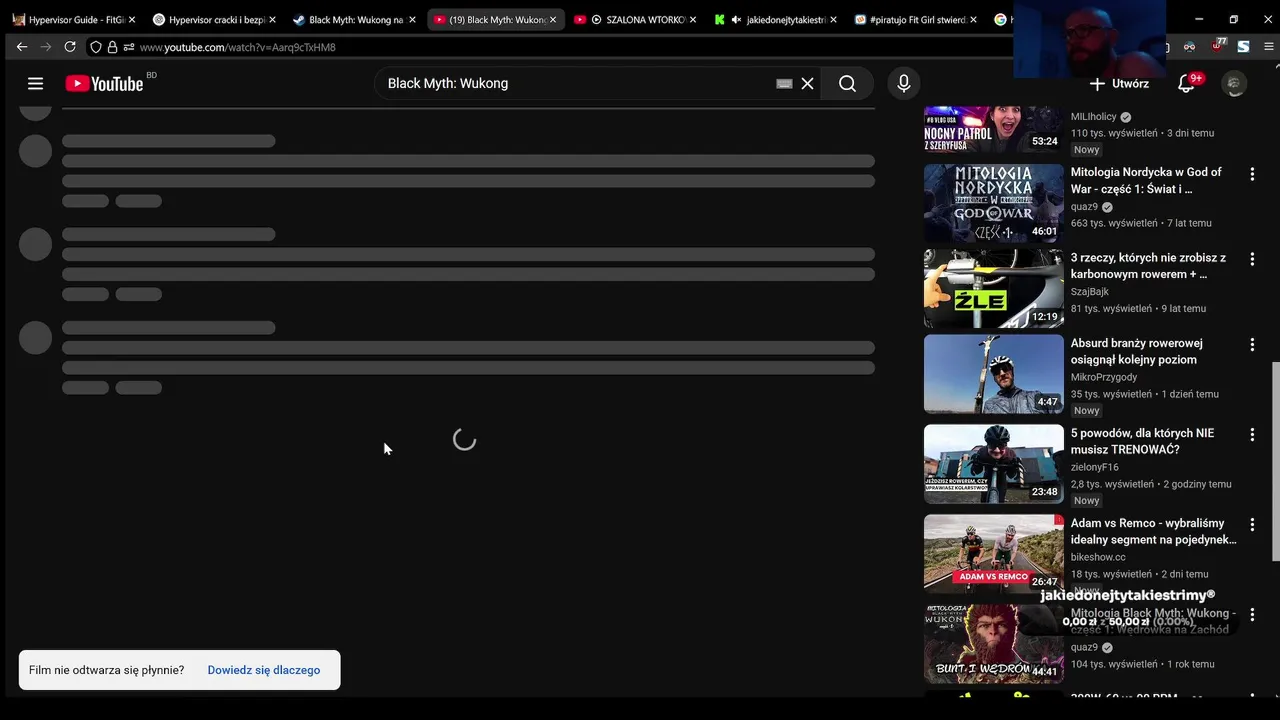Open the tracking protection shield icon
Viewport: 1280px width, 720px height.
[x=96, y=47]
